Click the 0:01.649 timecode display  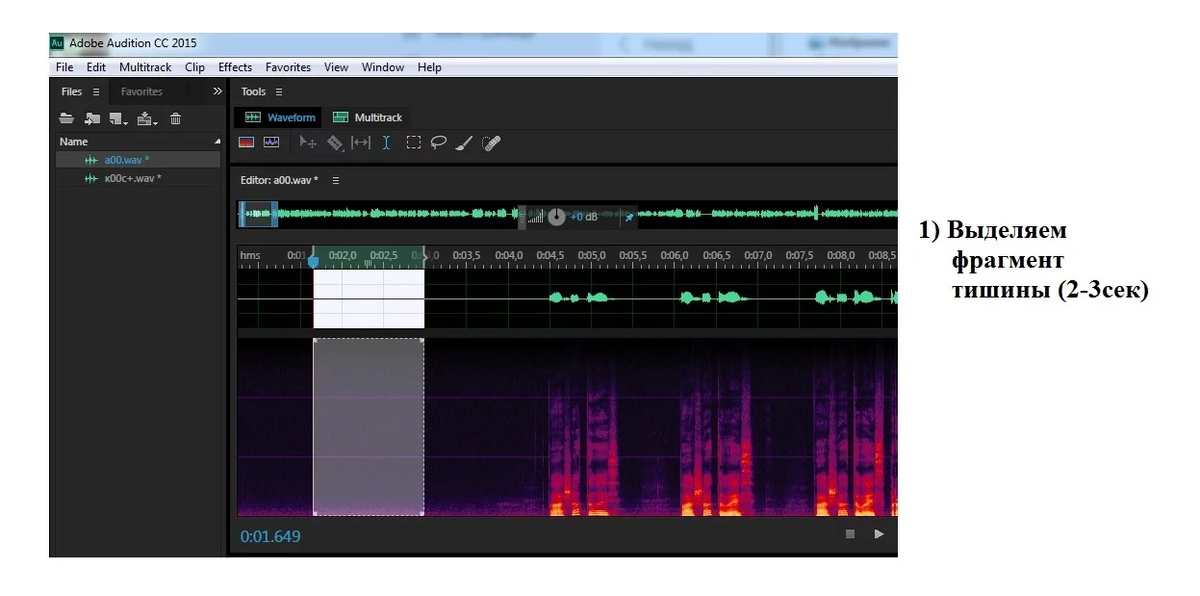270,537
